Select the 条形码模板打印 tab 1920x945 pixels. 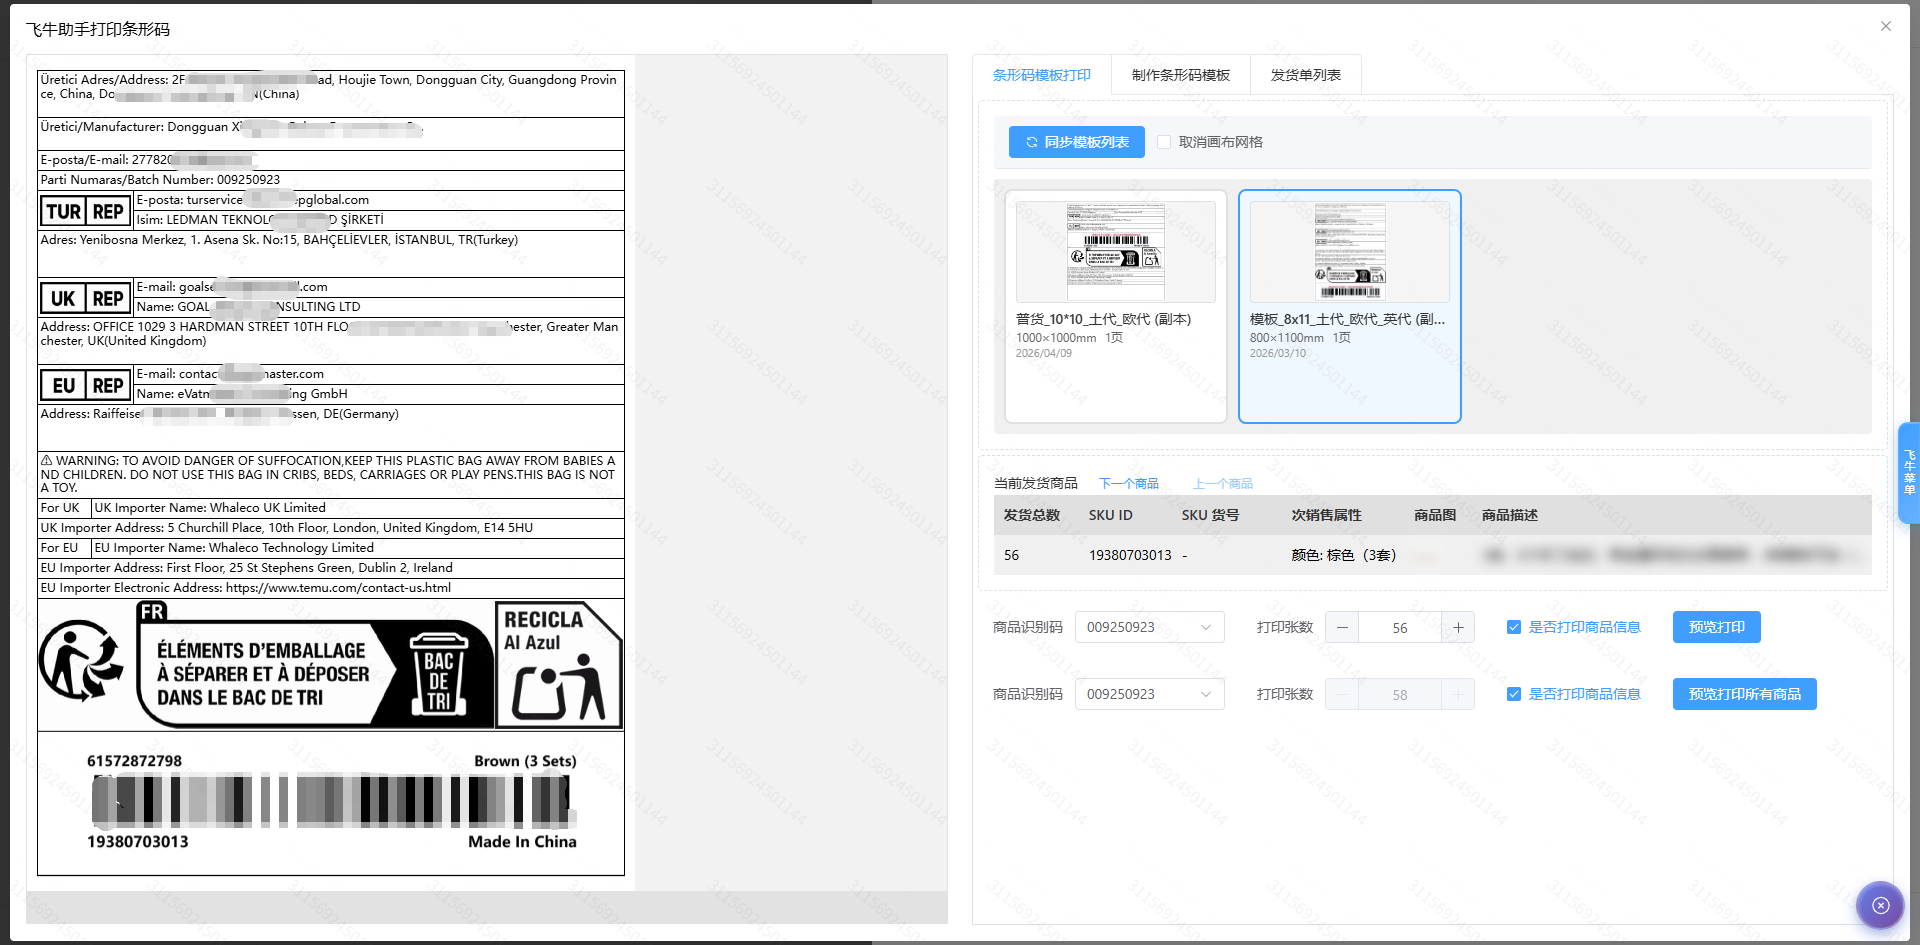1041,75
